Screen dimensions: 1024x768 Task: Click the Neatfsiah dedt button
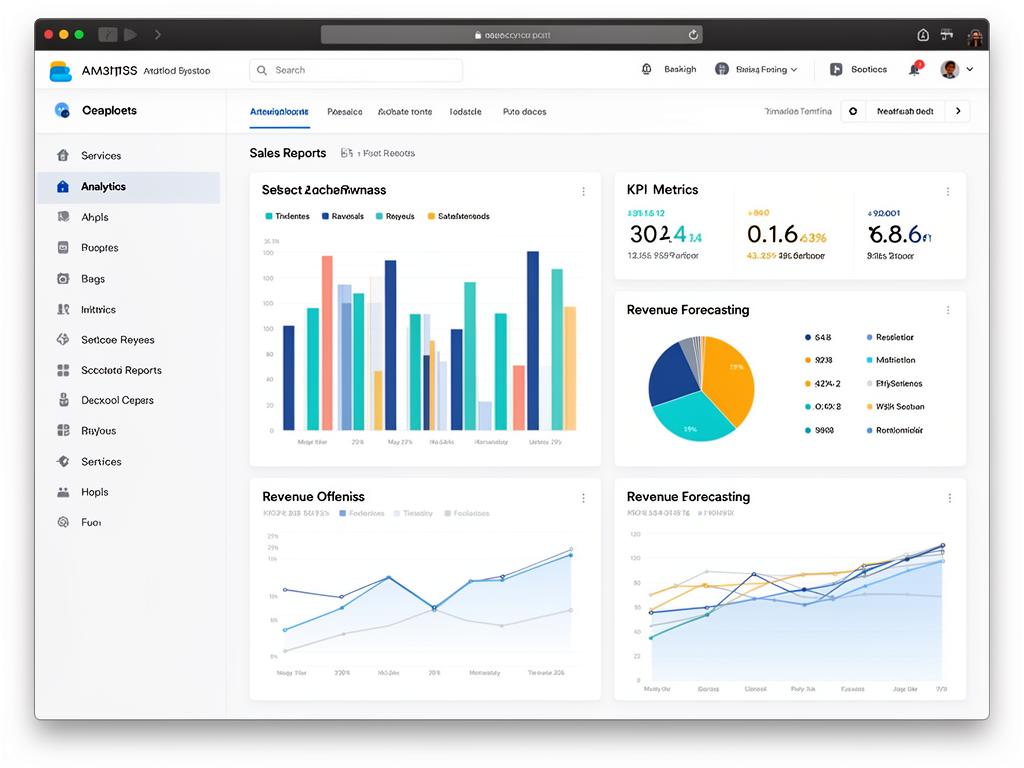tap(904, 112)
